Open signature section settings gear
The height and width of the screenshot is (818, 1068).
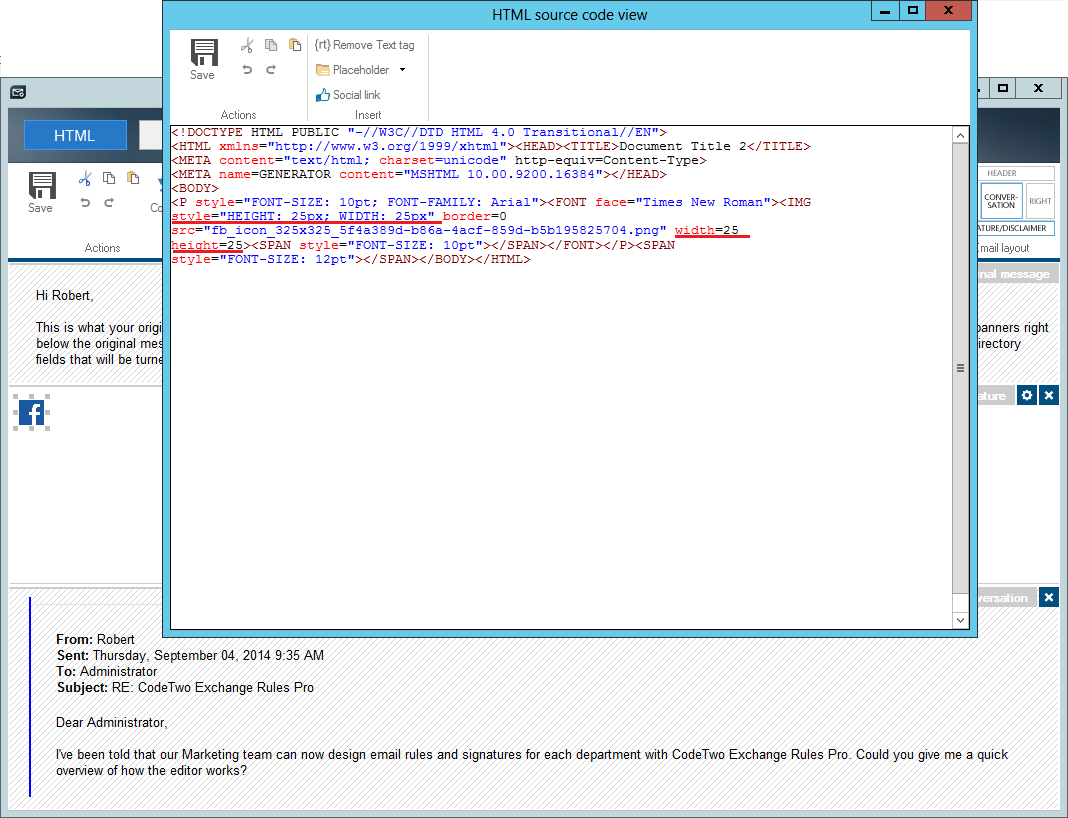point(1027,396)
